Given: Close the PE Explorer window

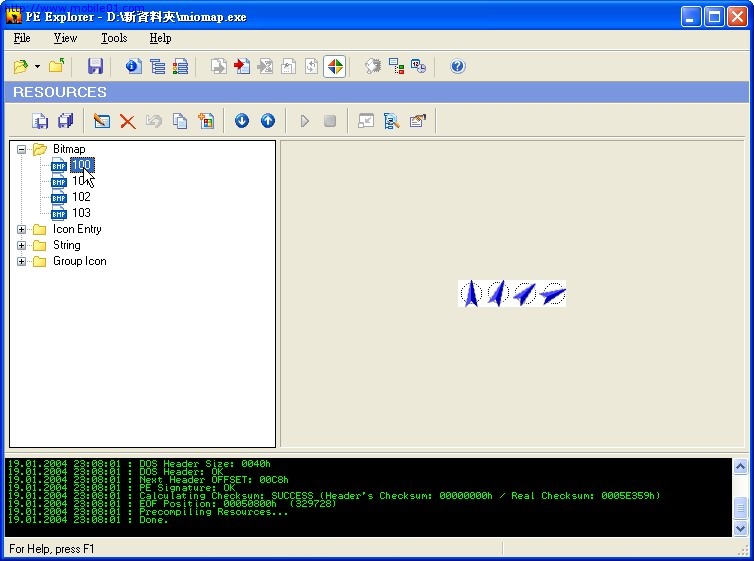Looking at the screenshot, I should pos(737,17).
